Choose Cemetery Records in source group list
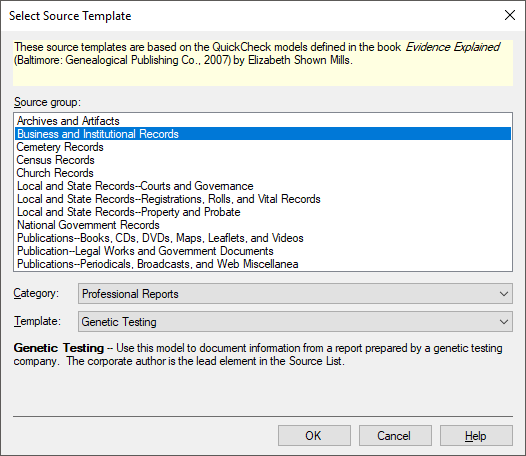Screen dimensions: 526x456 [263, 147]
